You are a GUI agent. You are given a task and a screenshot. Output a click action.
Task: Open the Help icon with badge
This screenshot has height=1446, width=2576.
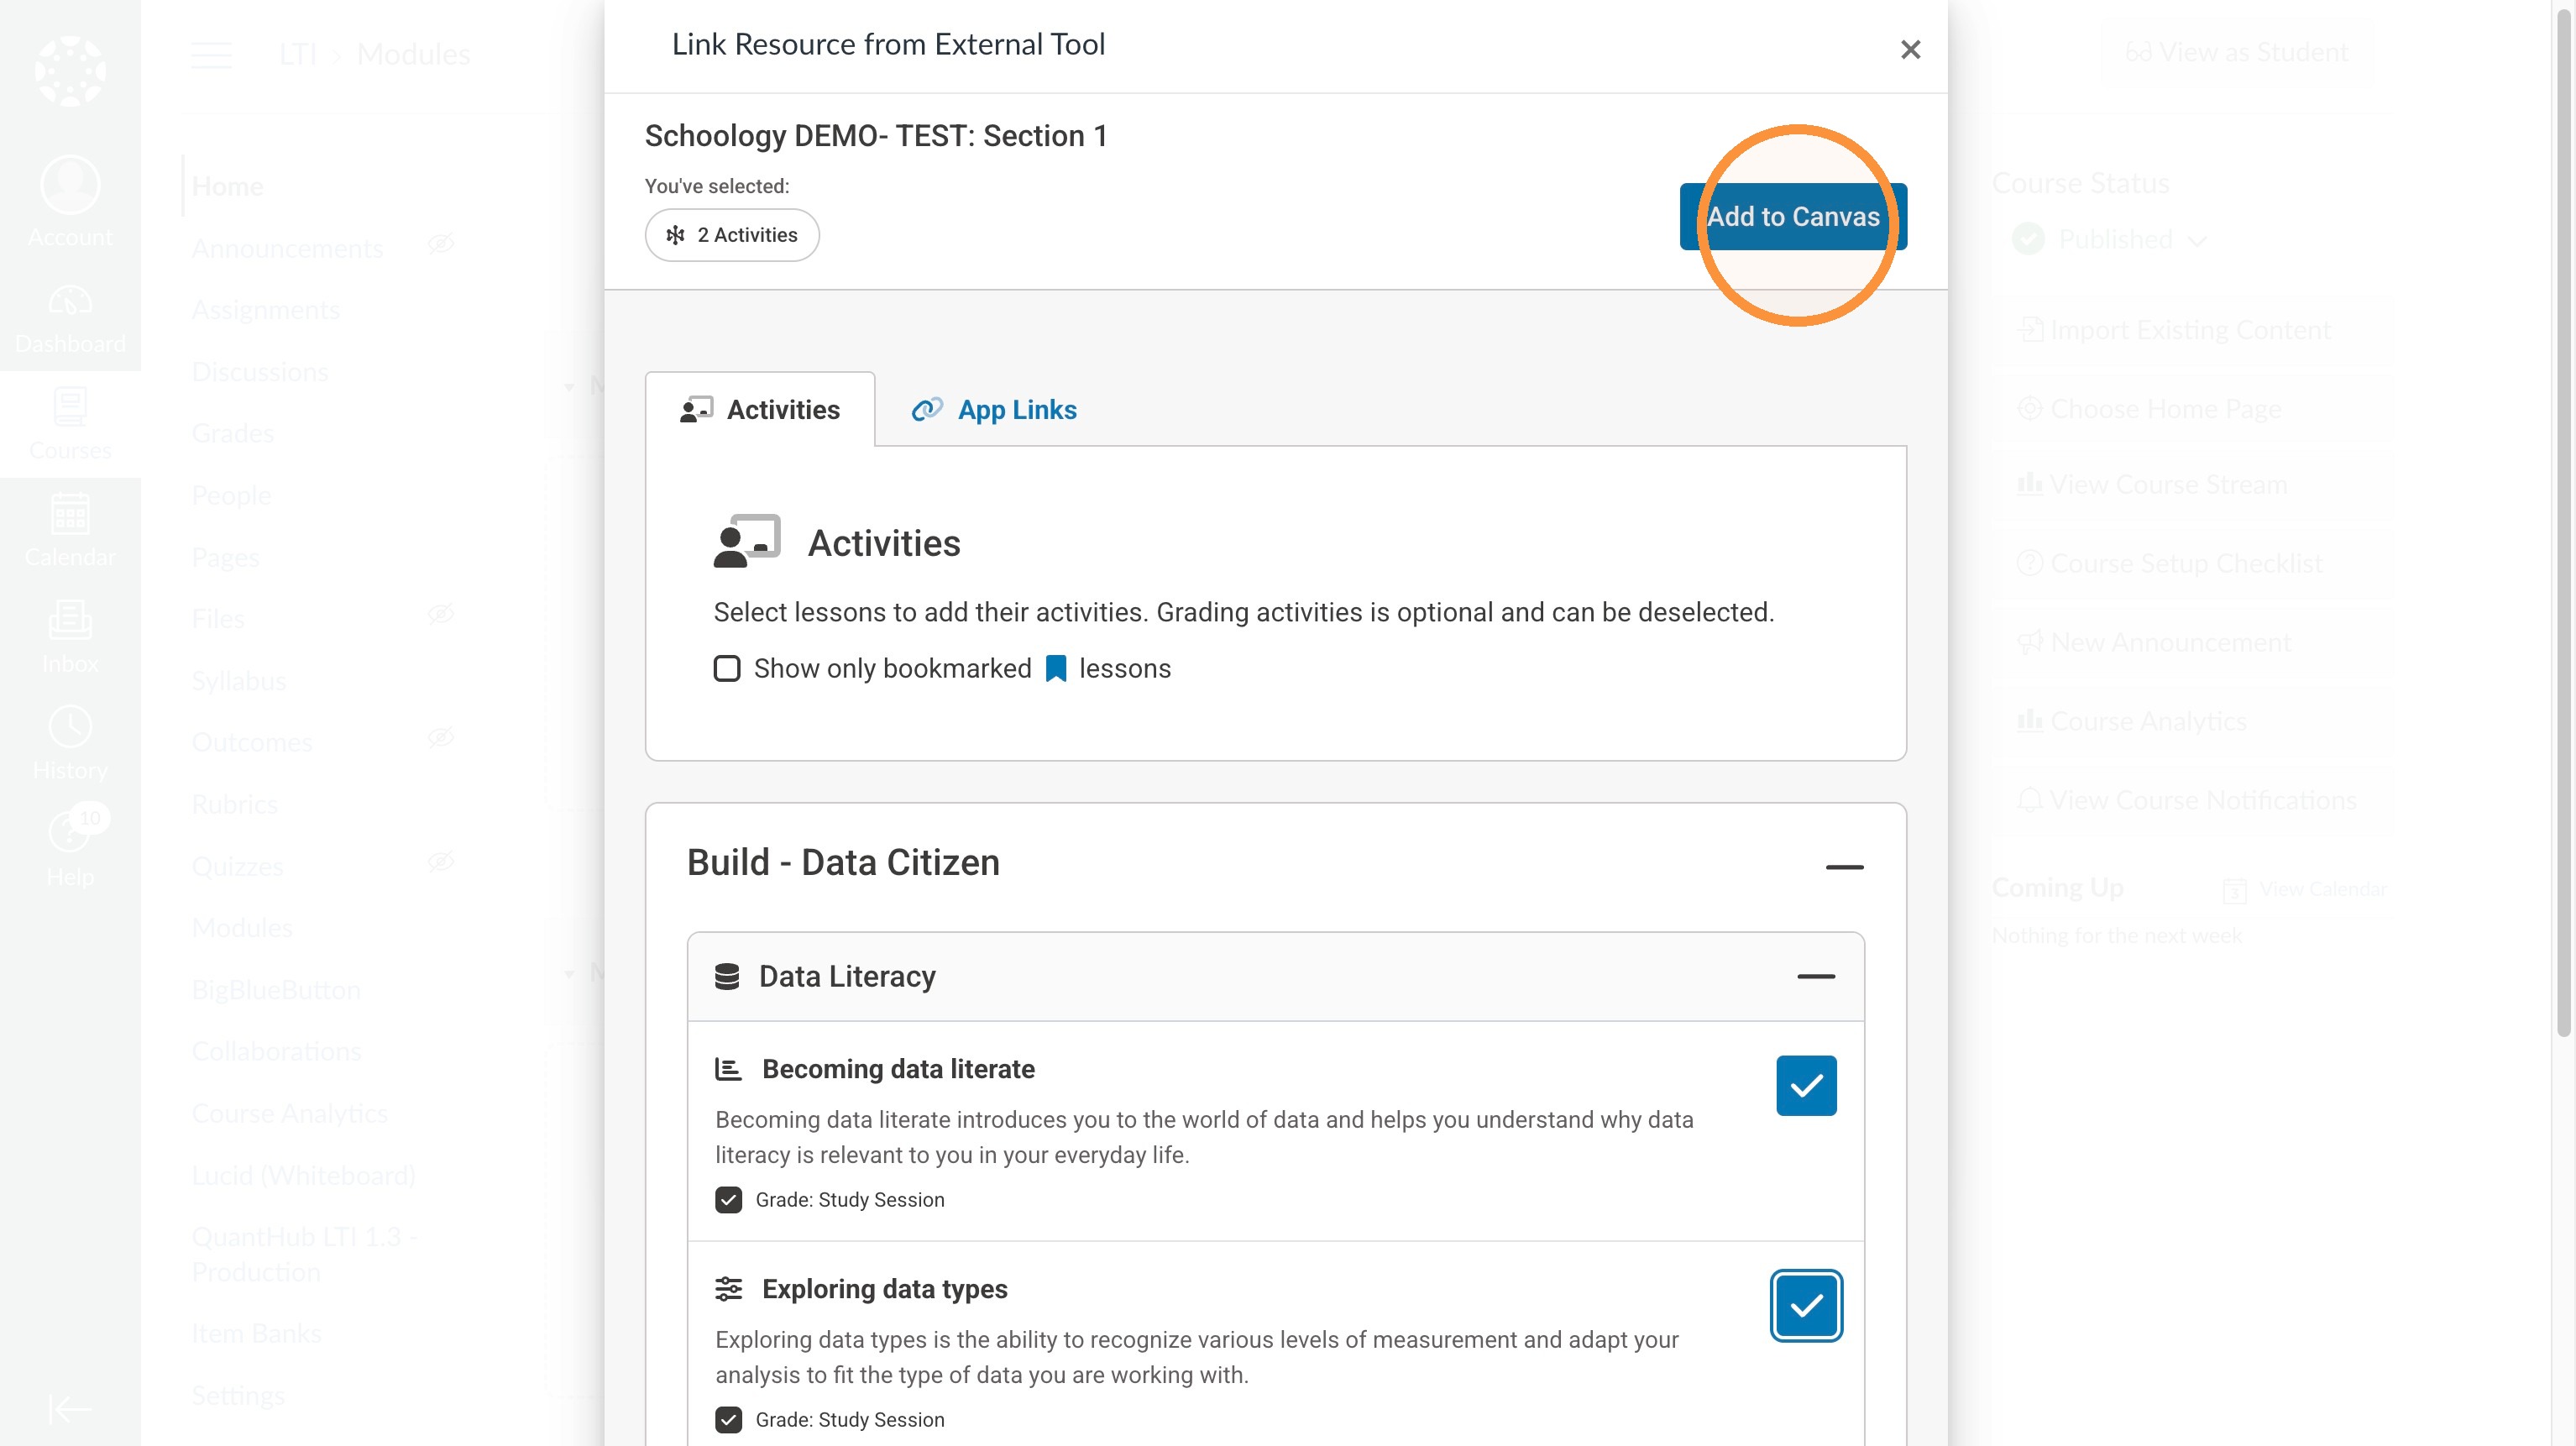click(70, 833)
